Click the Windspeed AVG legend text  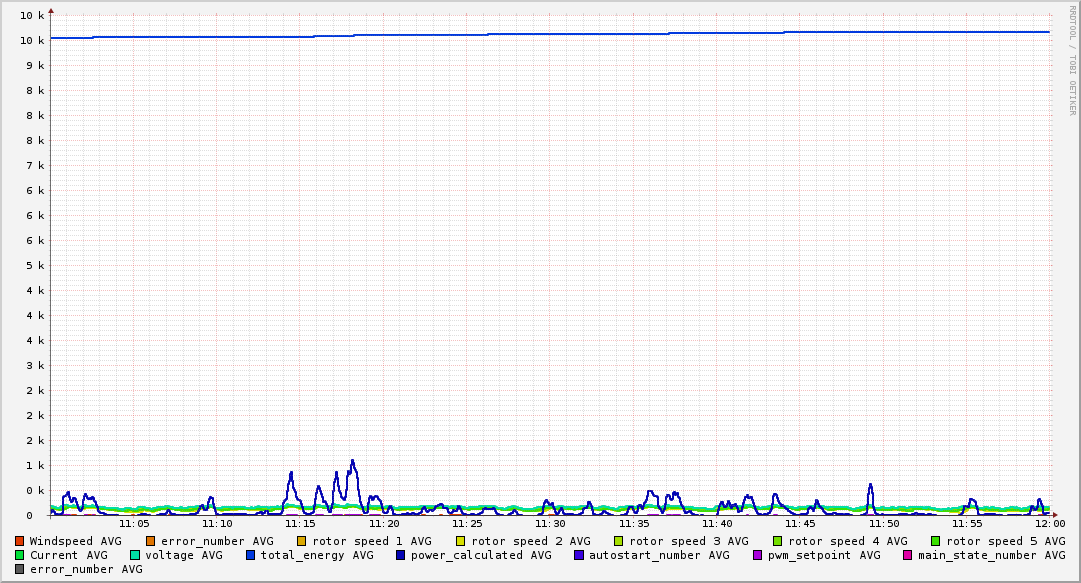(x=75, y=541)
